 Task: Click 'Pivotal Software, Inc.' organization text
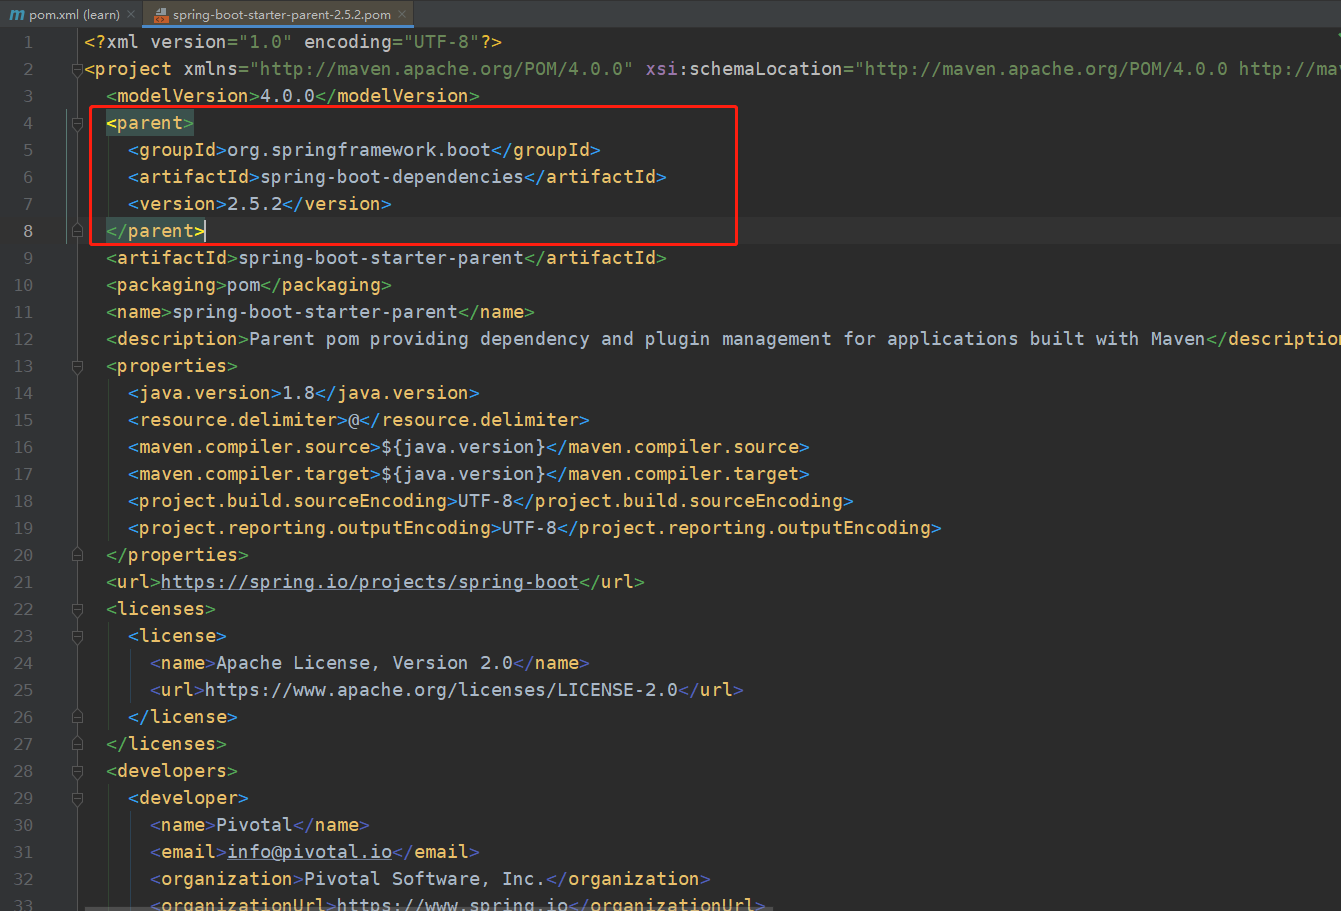[425, 879]
